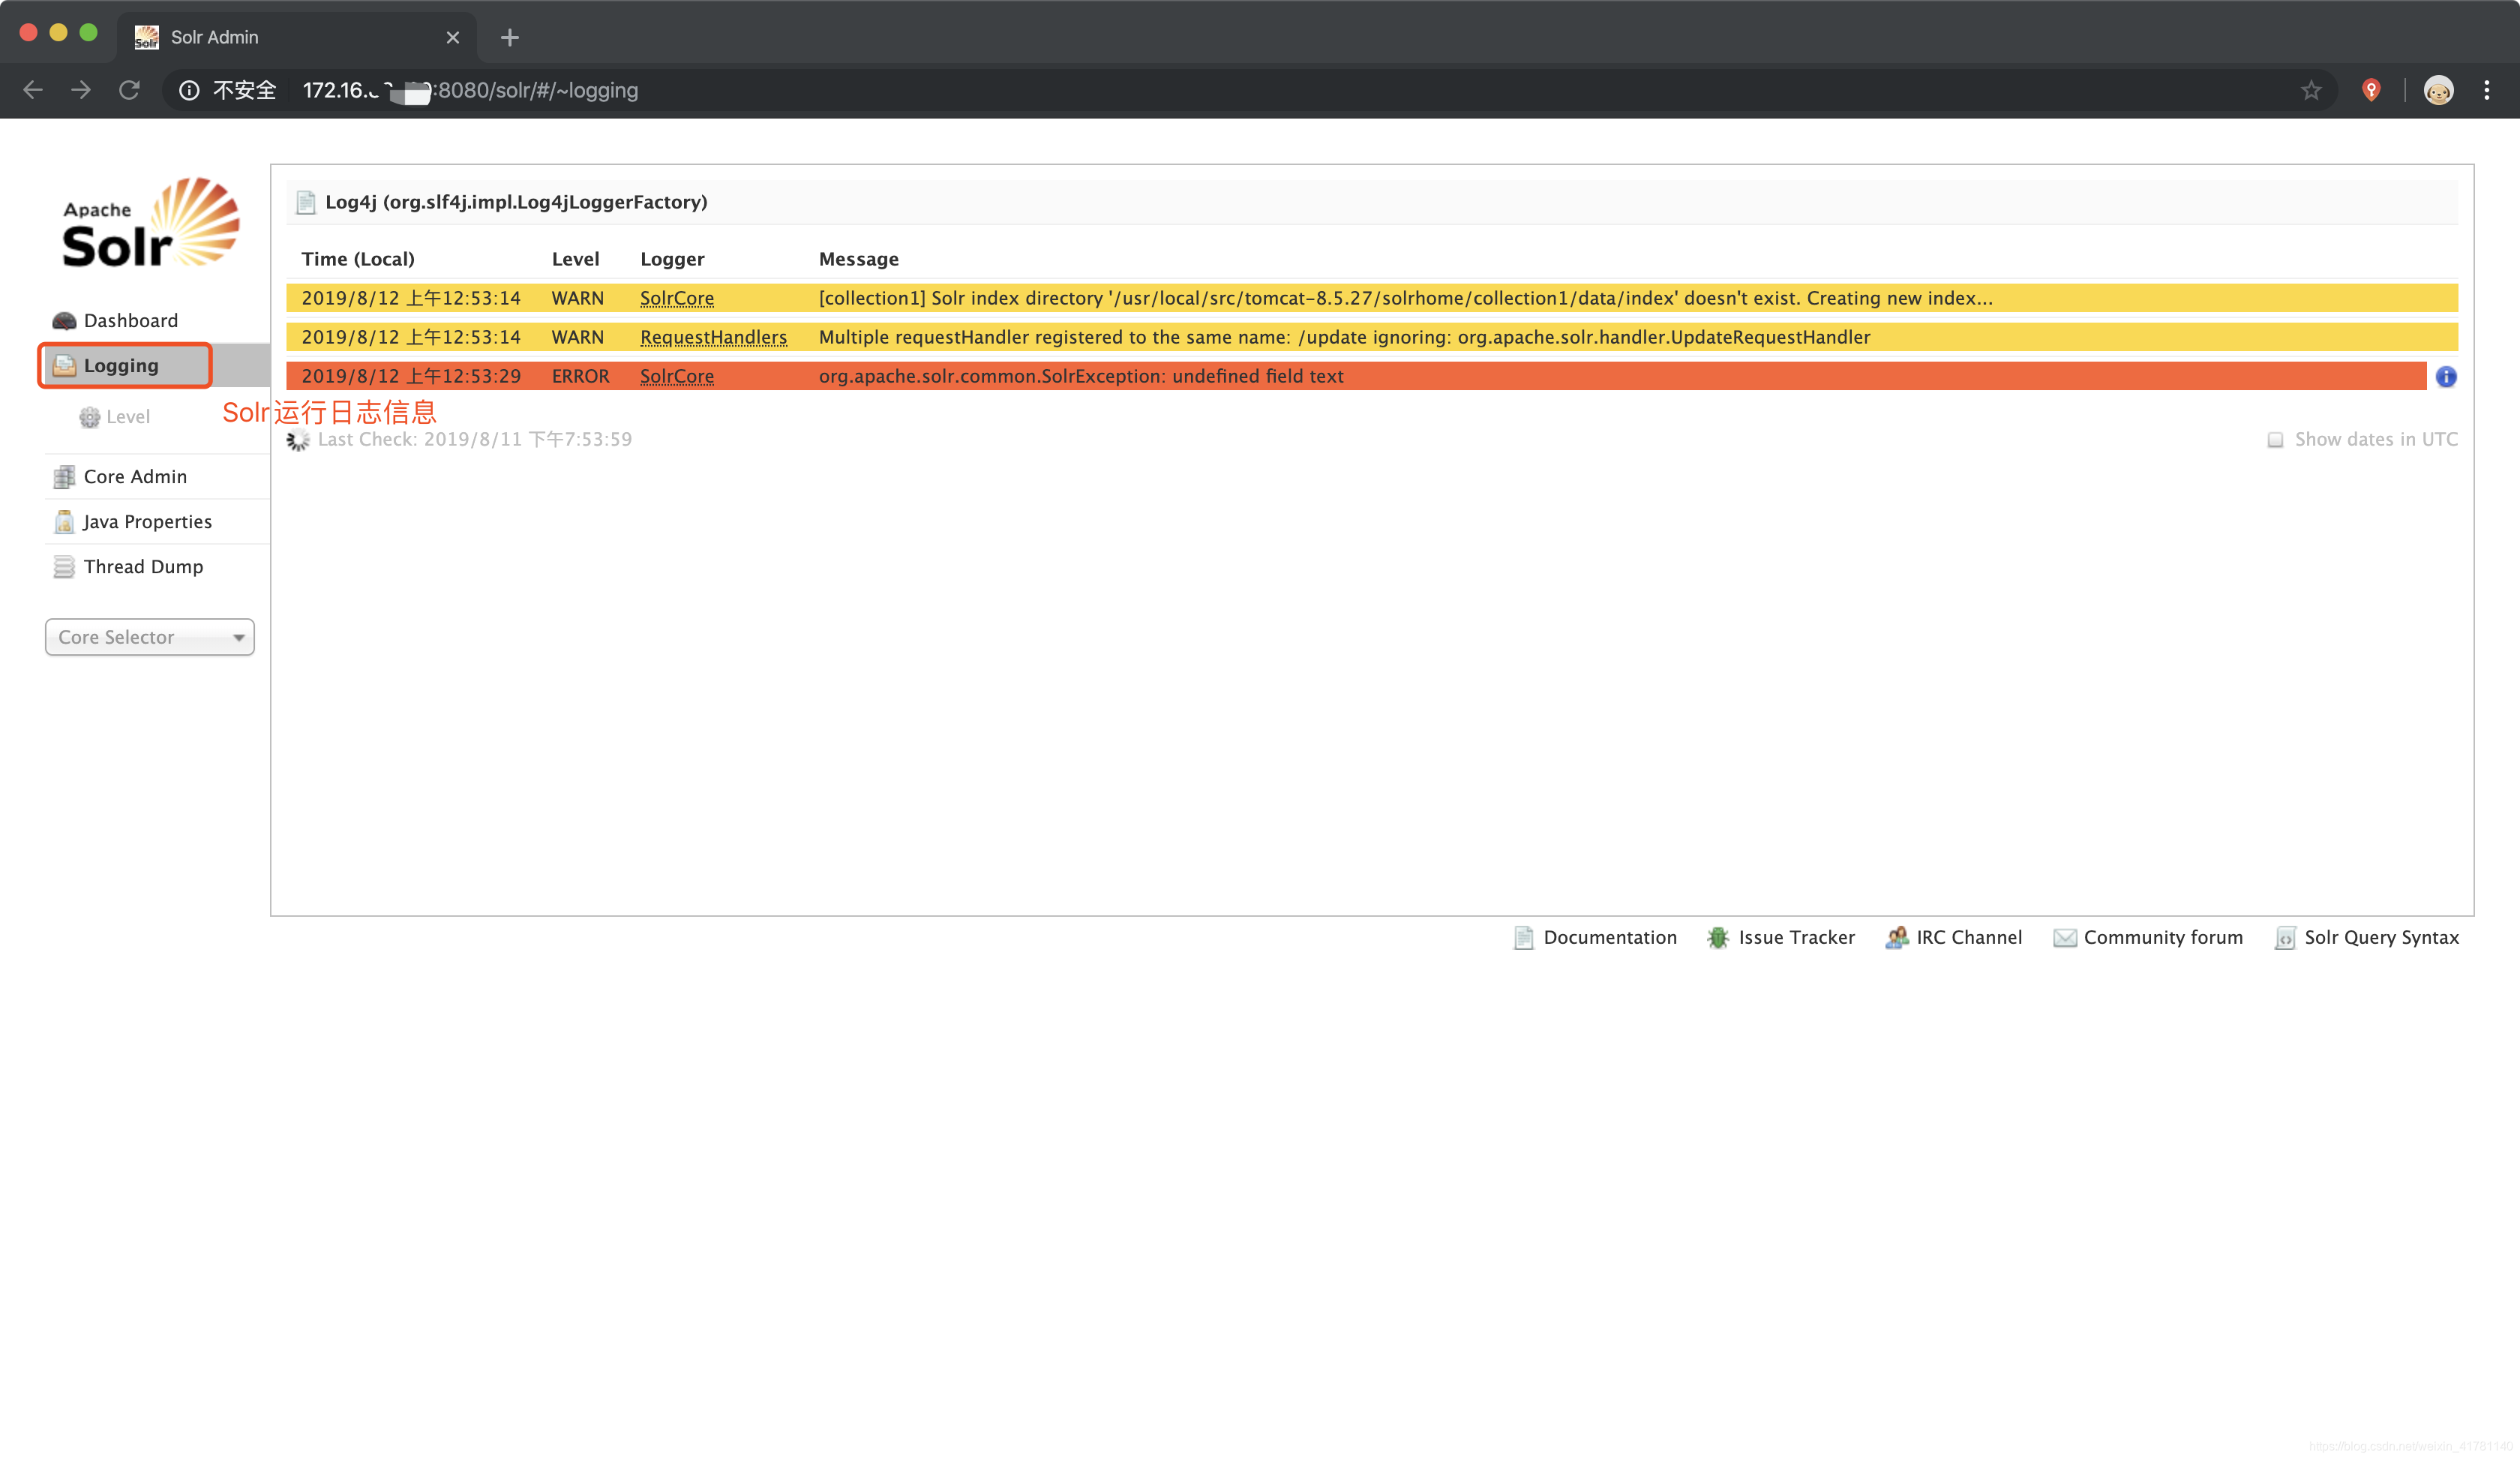2520x1460 pixels.
Task: Enable Show dates in UTC checkbox
Action: point(2275,440)
